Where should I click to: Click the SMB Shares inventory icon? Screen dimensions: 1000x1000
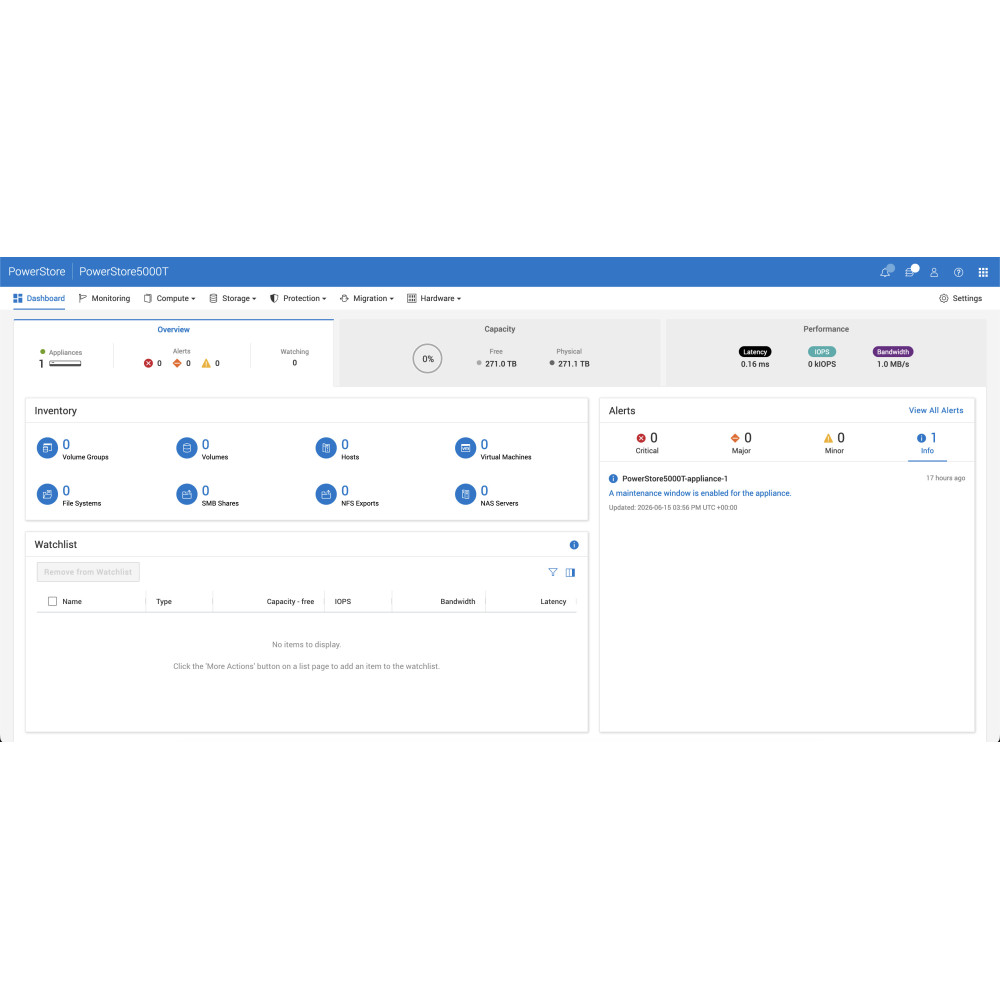(x=187, y=494)
